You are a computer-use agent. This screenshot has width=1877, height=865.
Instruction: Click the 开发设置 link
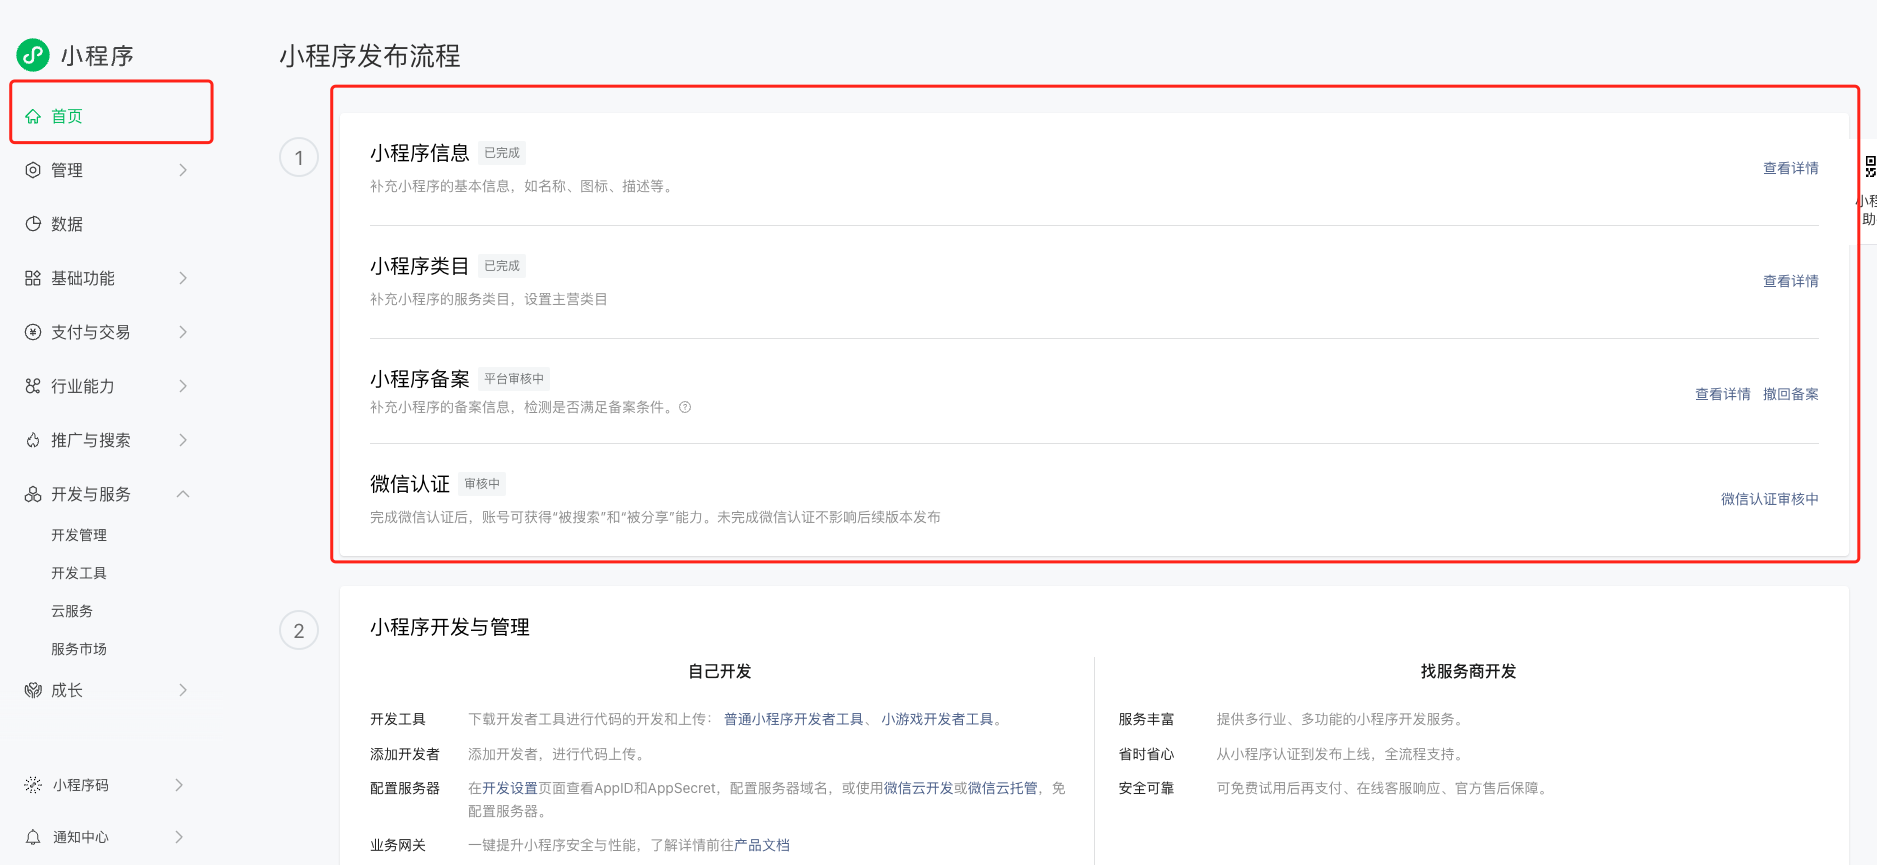510,788
